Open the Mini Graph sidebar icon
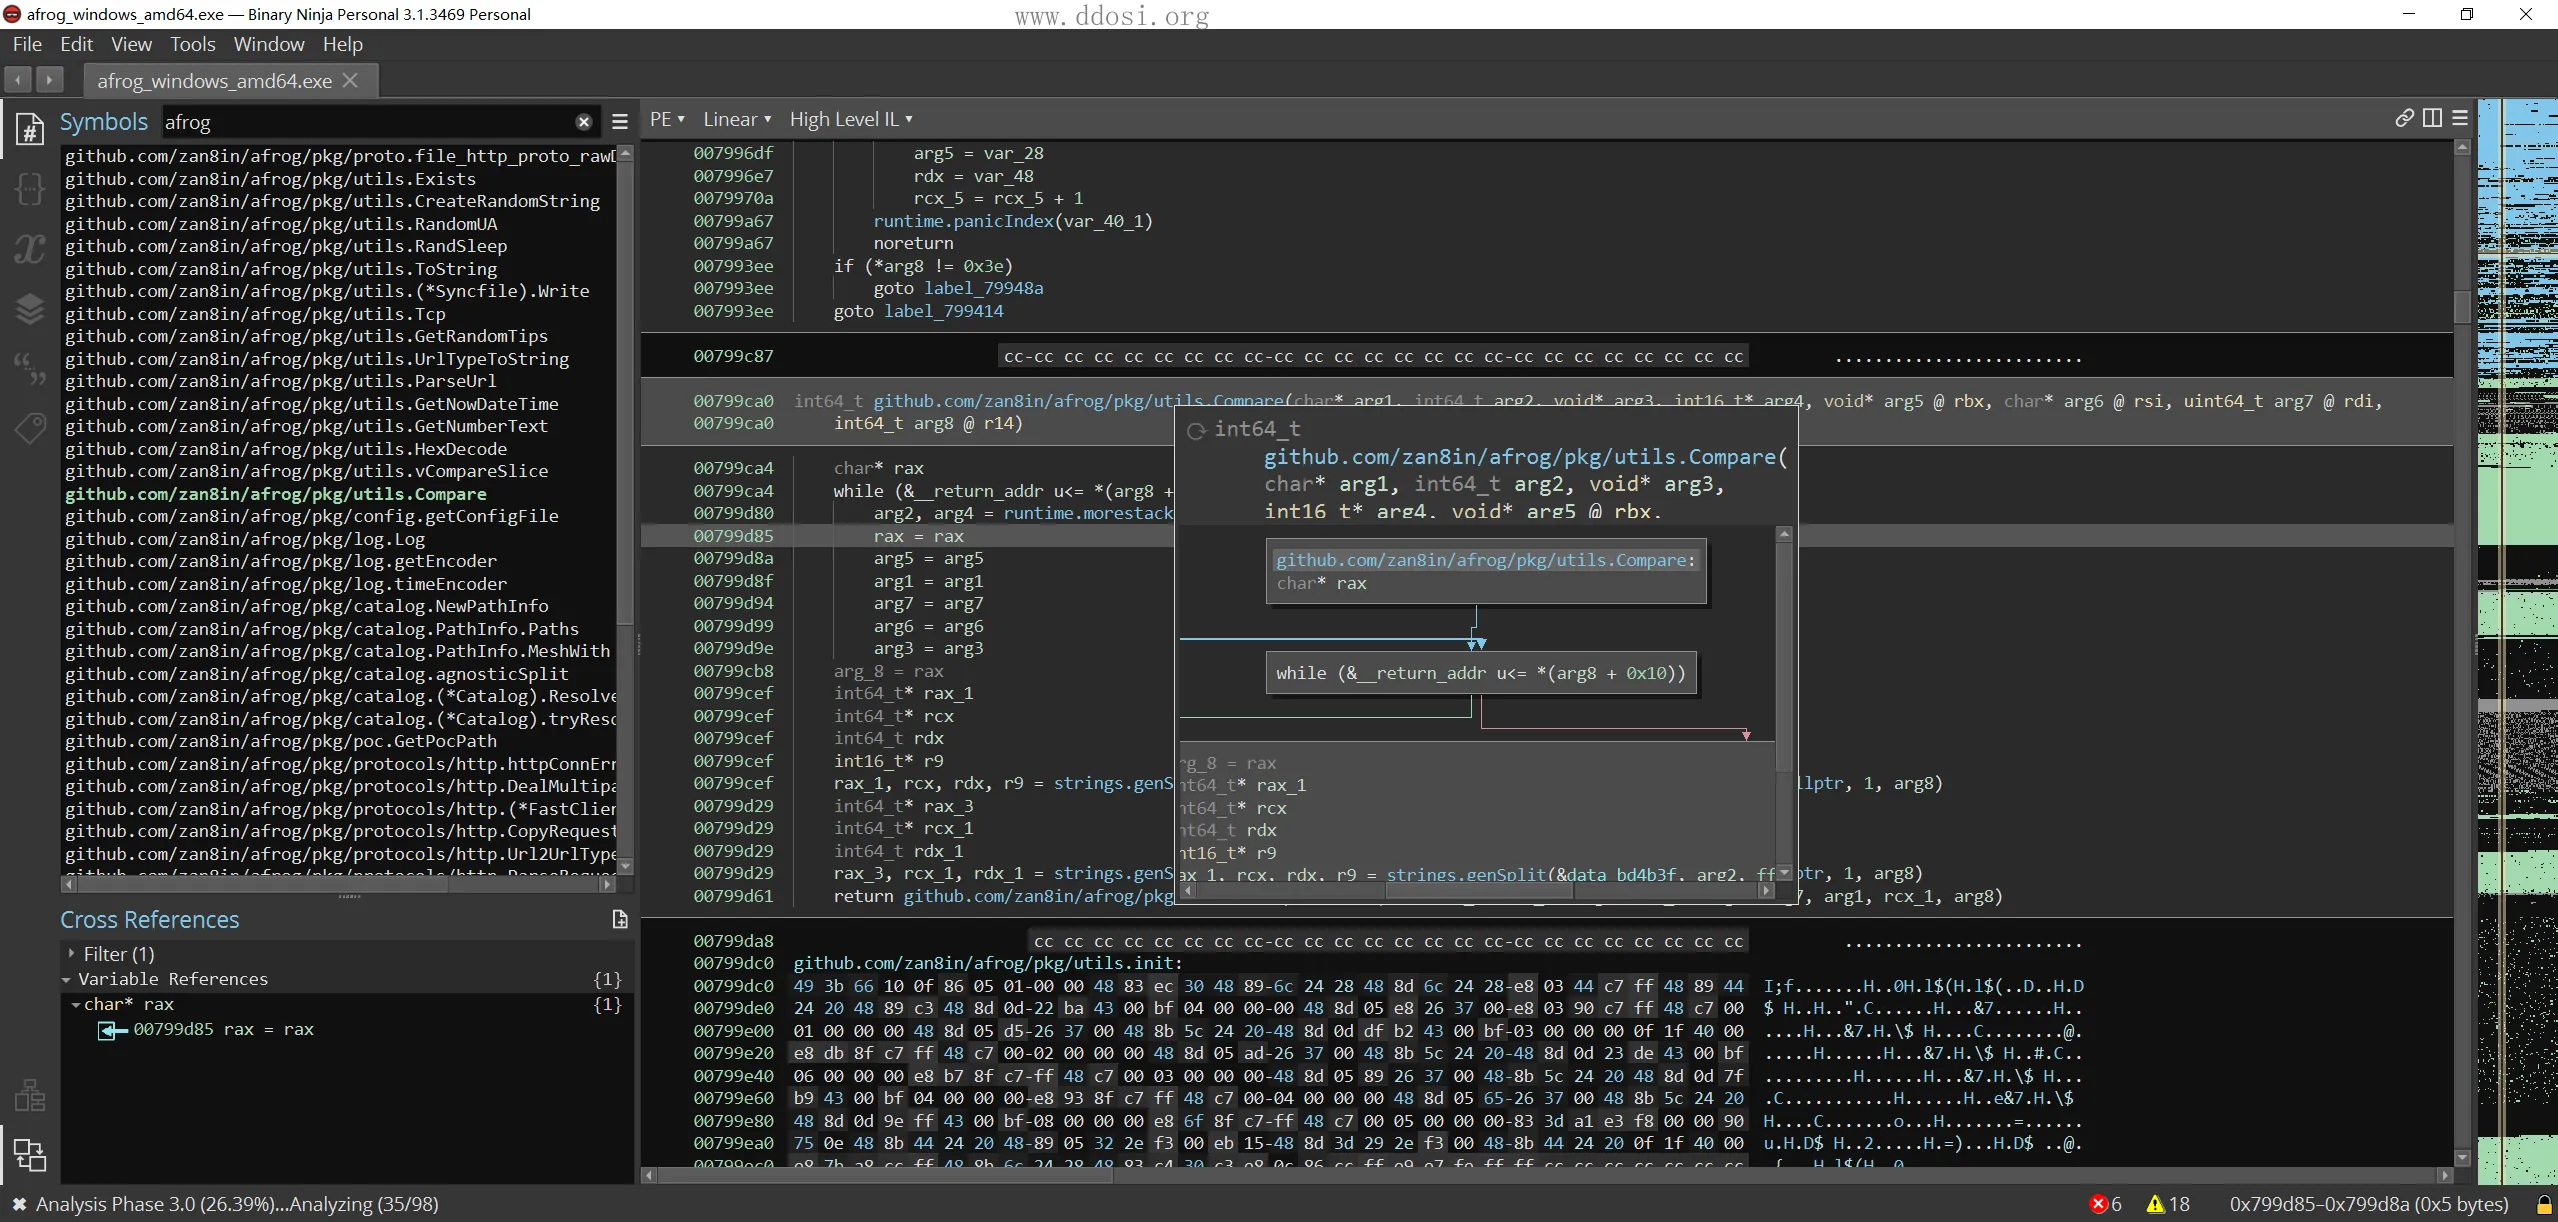This screenshot has height=1222, width=2558. pyautogui.click(x=29, y=1095)
